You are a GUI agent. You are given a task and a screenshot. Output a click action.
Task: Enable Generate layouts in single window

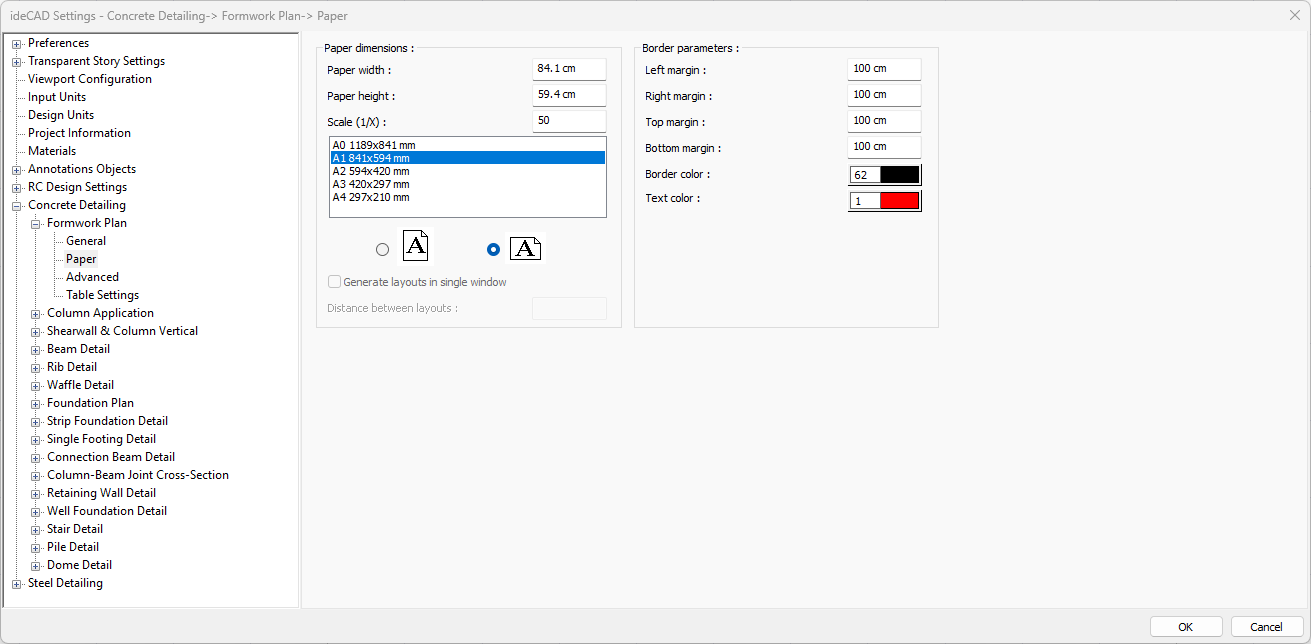pyautogui.click(x=335, y=282)
